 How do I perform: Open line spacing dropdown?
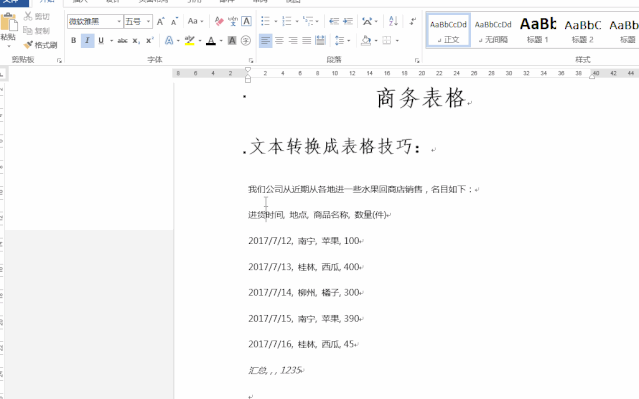(x=342, y=40)
